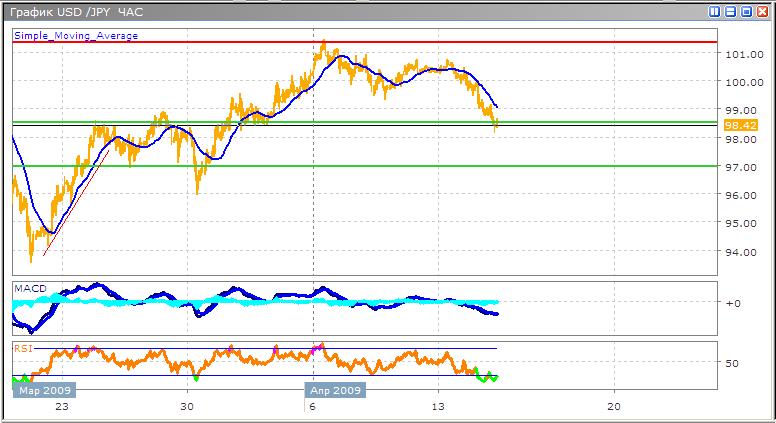Select the Simple_Moving_Average indicator label

(76, 36)
